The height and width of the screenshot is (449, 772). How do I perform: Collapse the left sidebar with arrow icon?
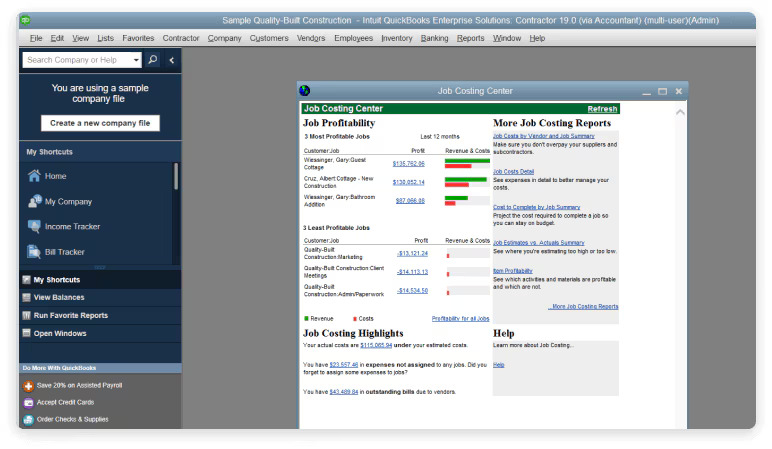click(172, 60)
